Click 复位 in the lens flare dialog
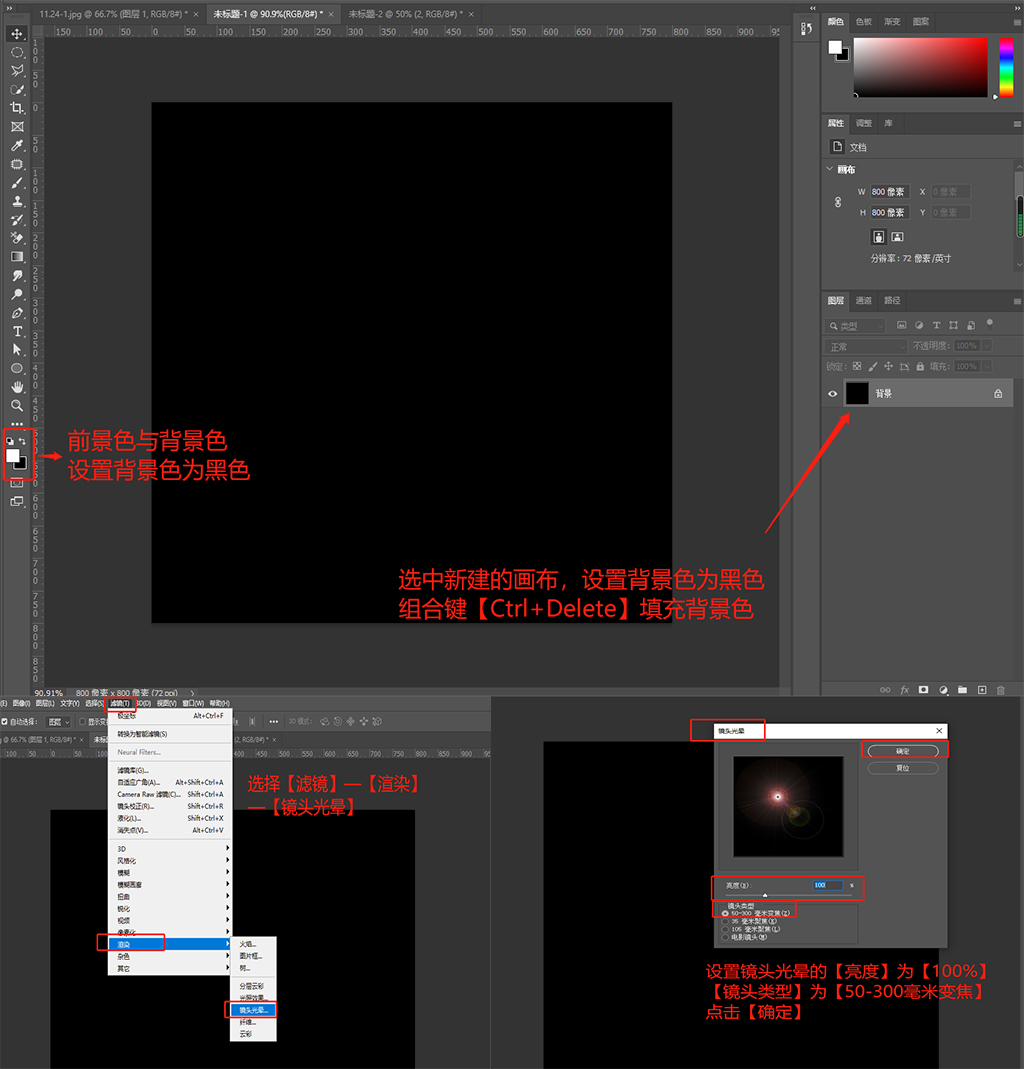This screenshot has width=1024, height=1069. point(903,768)
